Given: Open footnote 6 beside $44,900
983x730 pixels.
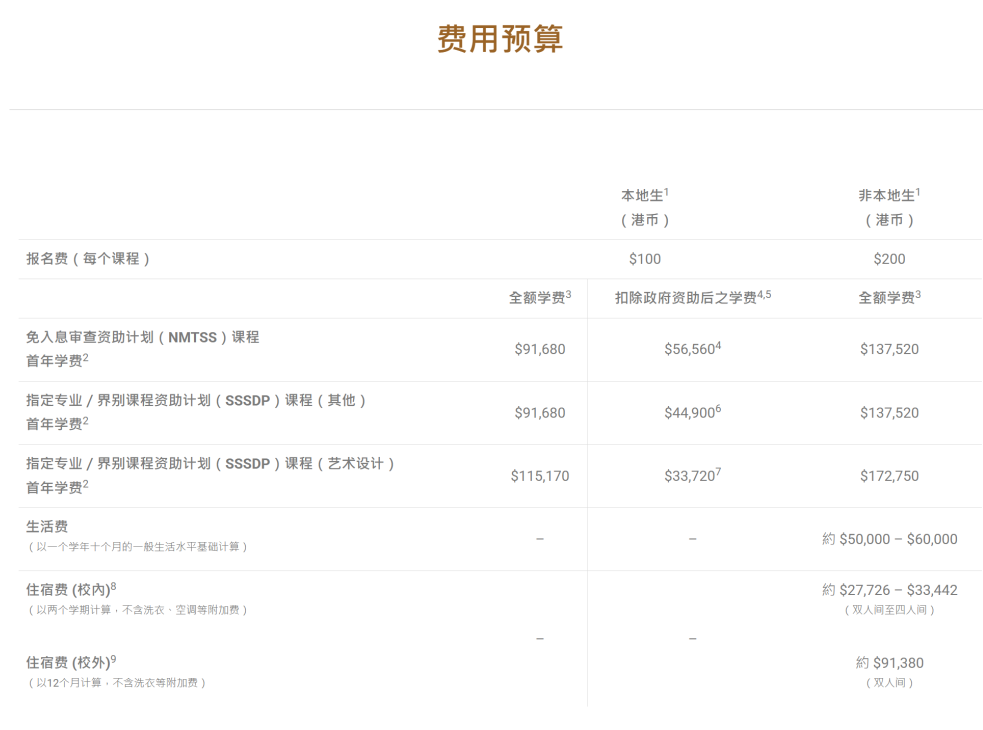Looking at the screenshot, I should 718,408.
